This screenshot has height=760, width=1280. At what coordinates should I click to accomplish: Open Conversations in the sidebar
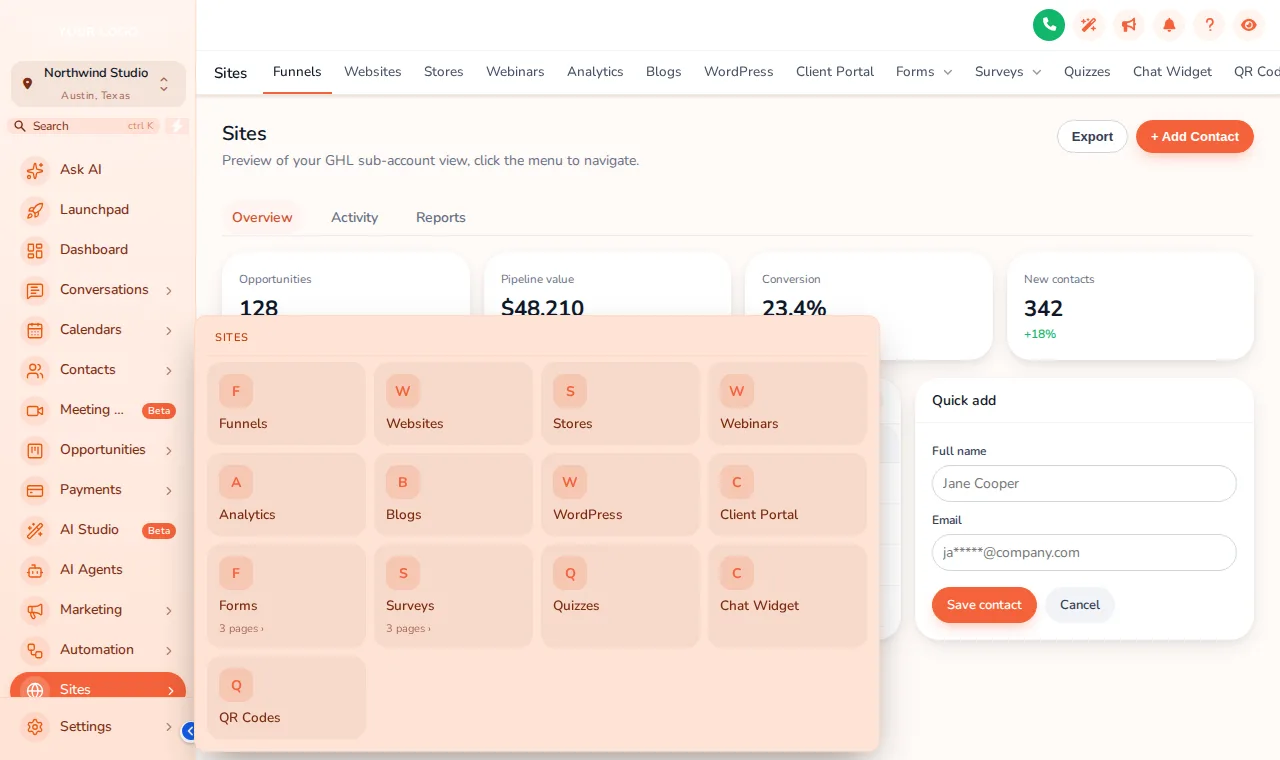pos(98,290)
